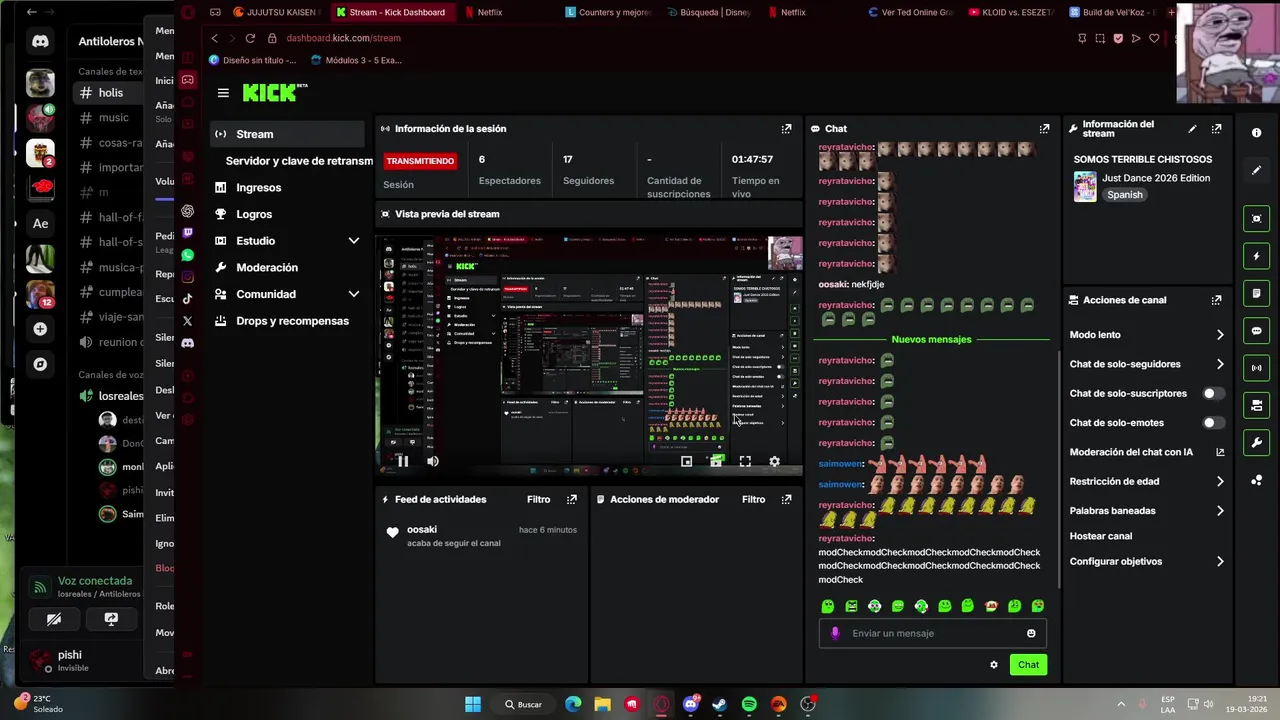
Task: Open Configurar objetivos settings
Action: pos(1147,562)
